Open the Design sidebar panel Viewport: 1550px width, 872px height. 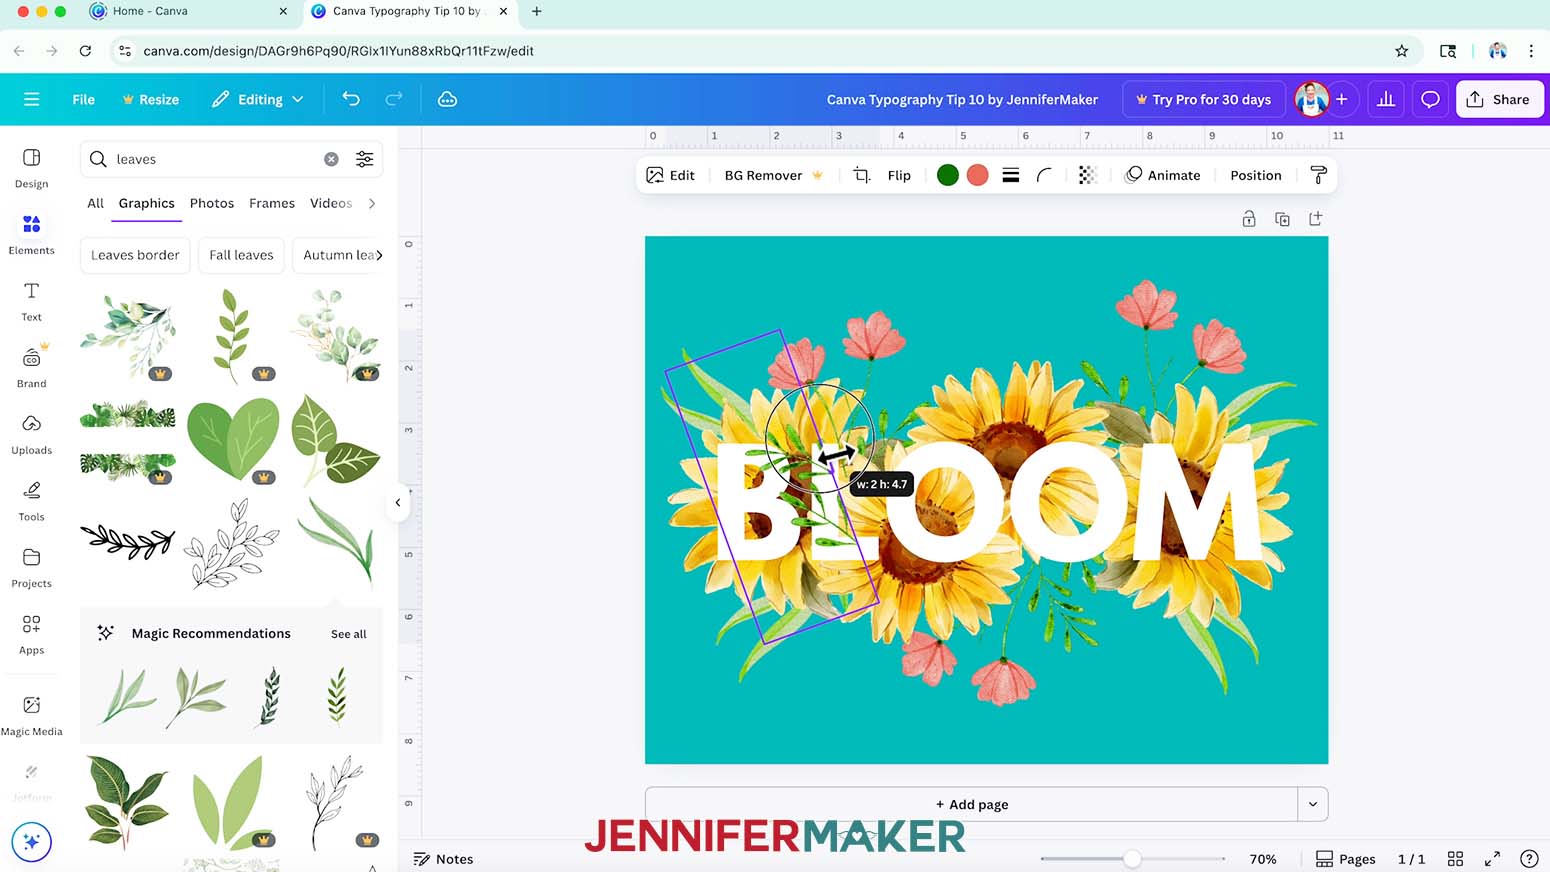(x=31, y=168)
